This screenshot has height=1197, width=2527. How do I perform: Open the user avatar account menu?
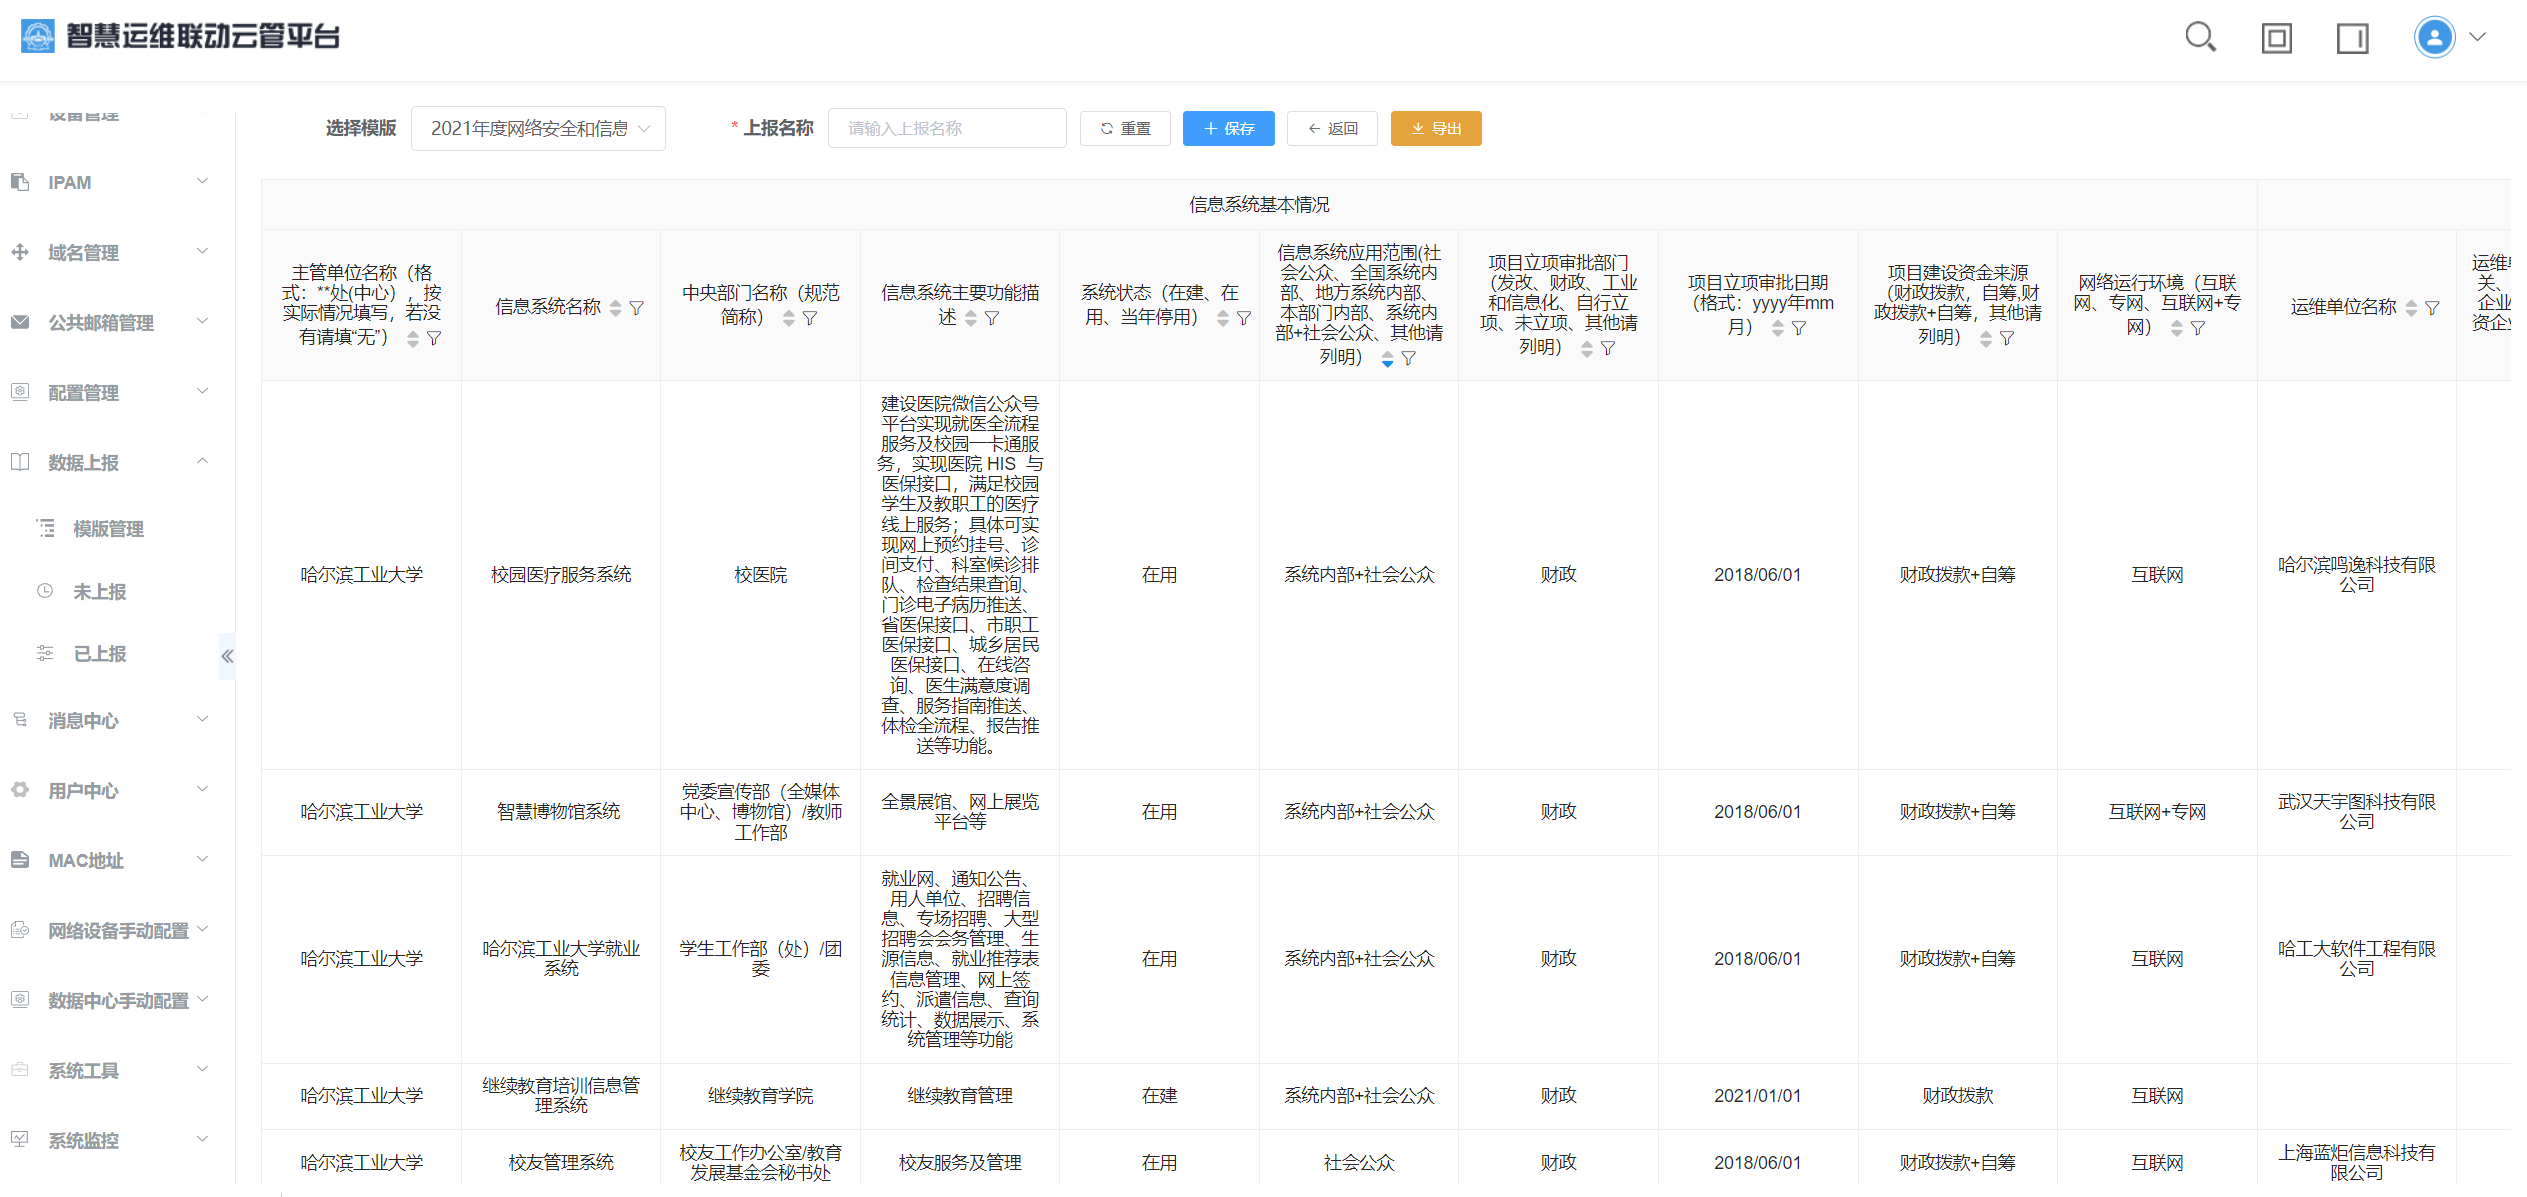pyautogui.click(x=2436, y=38)
